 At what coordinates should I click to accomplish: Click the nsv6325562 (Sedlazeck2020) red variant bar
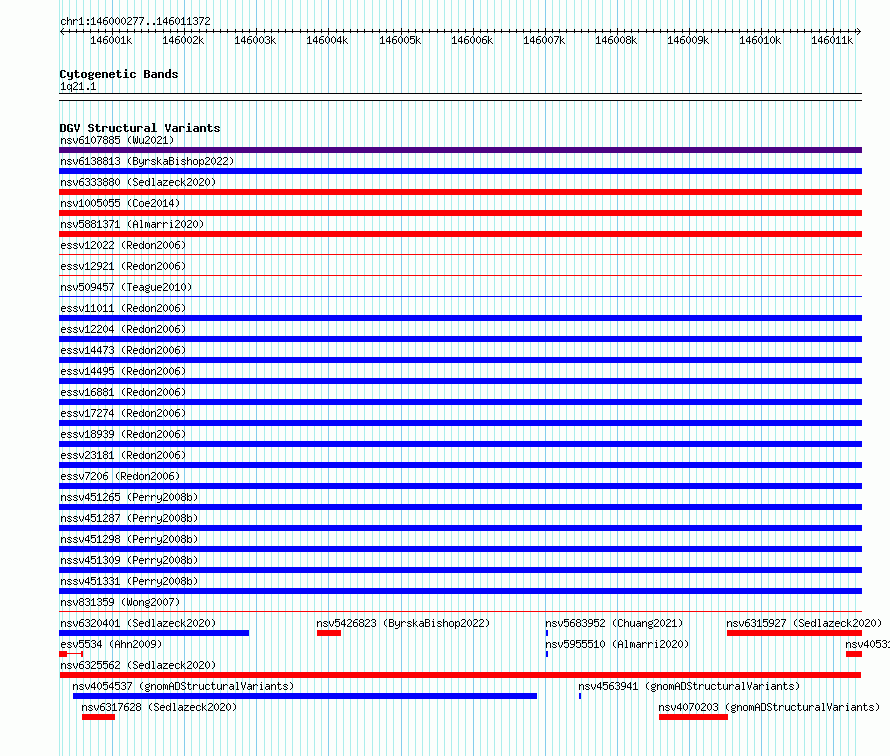pyautogui.click(x=460, y=675)
